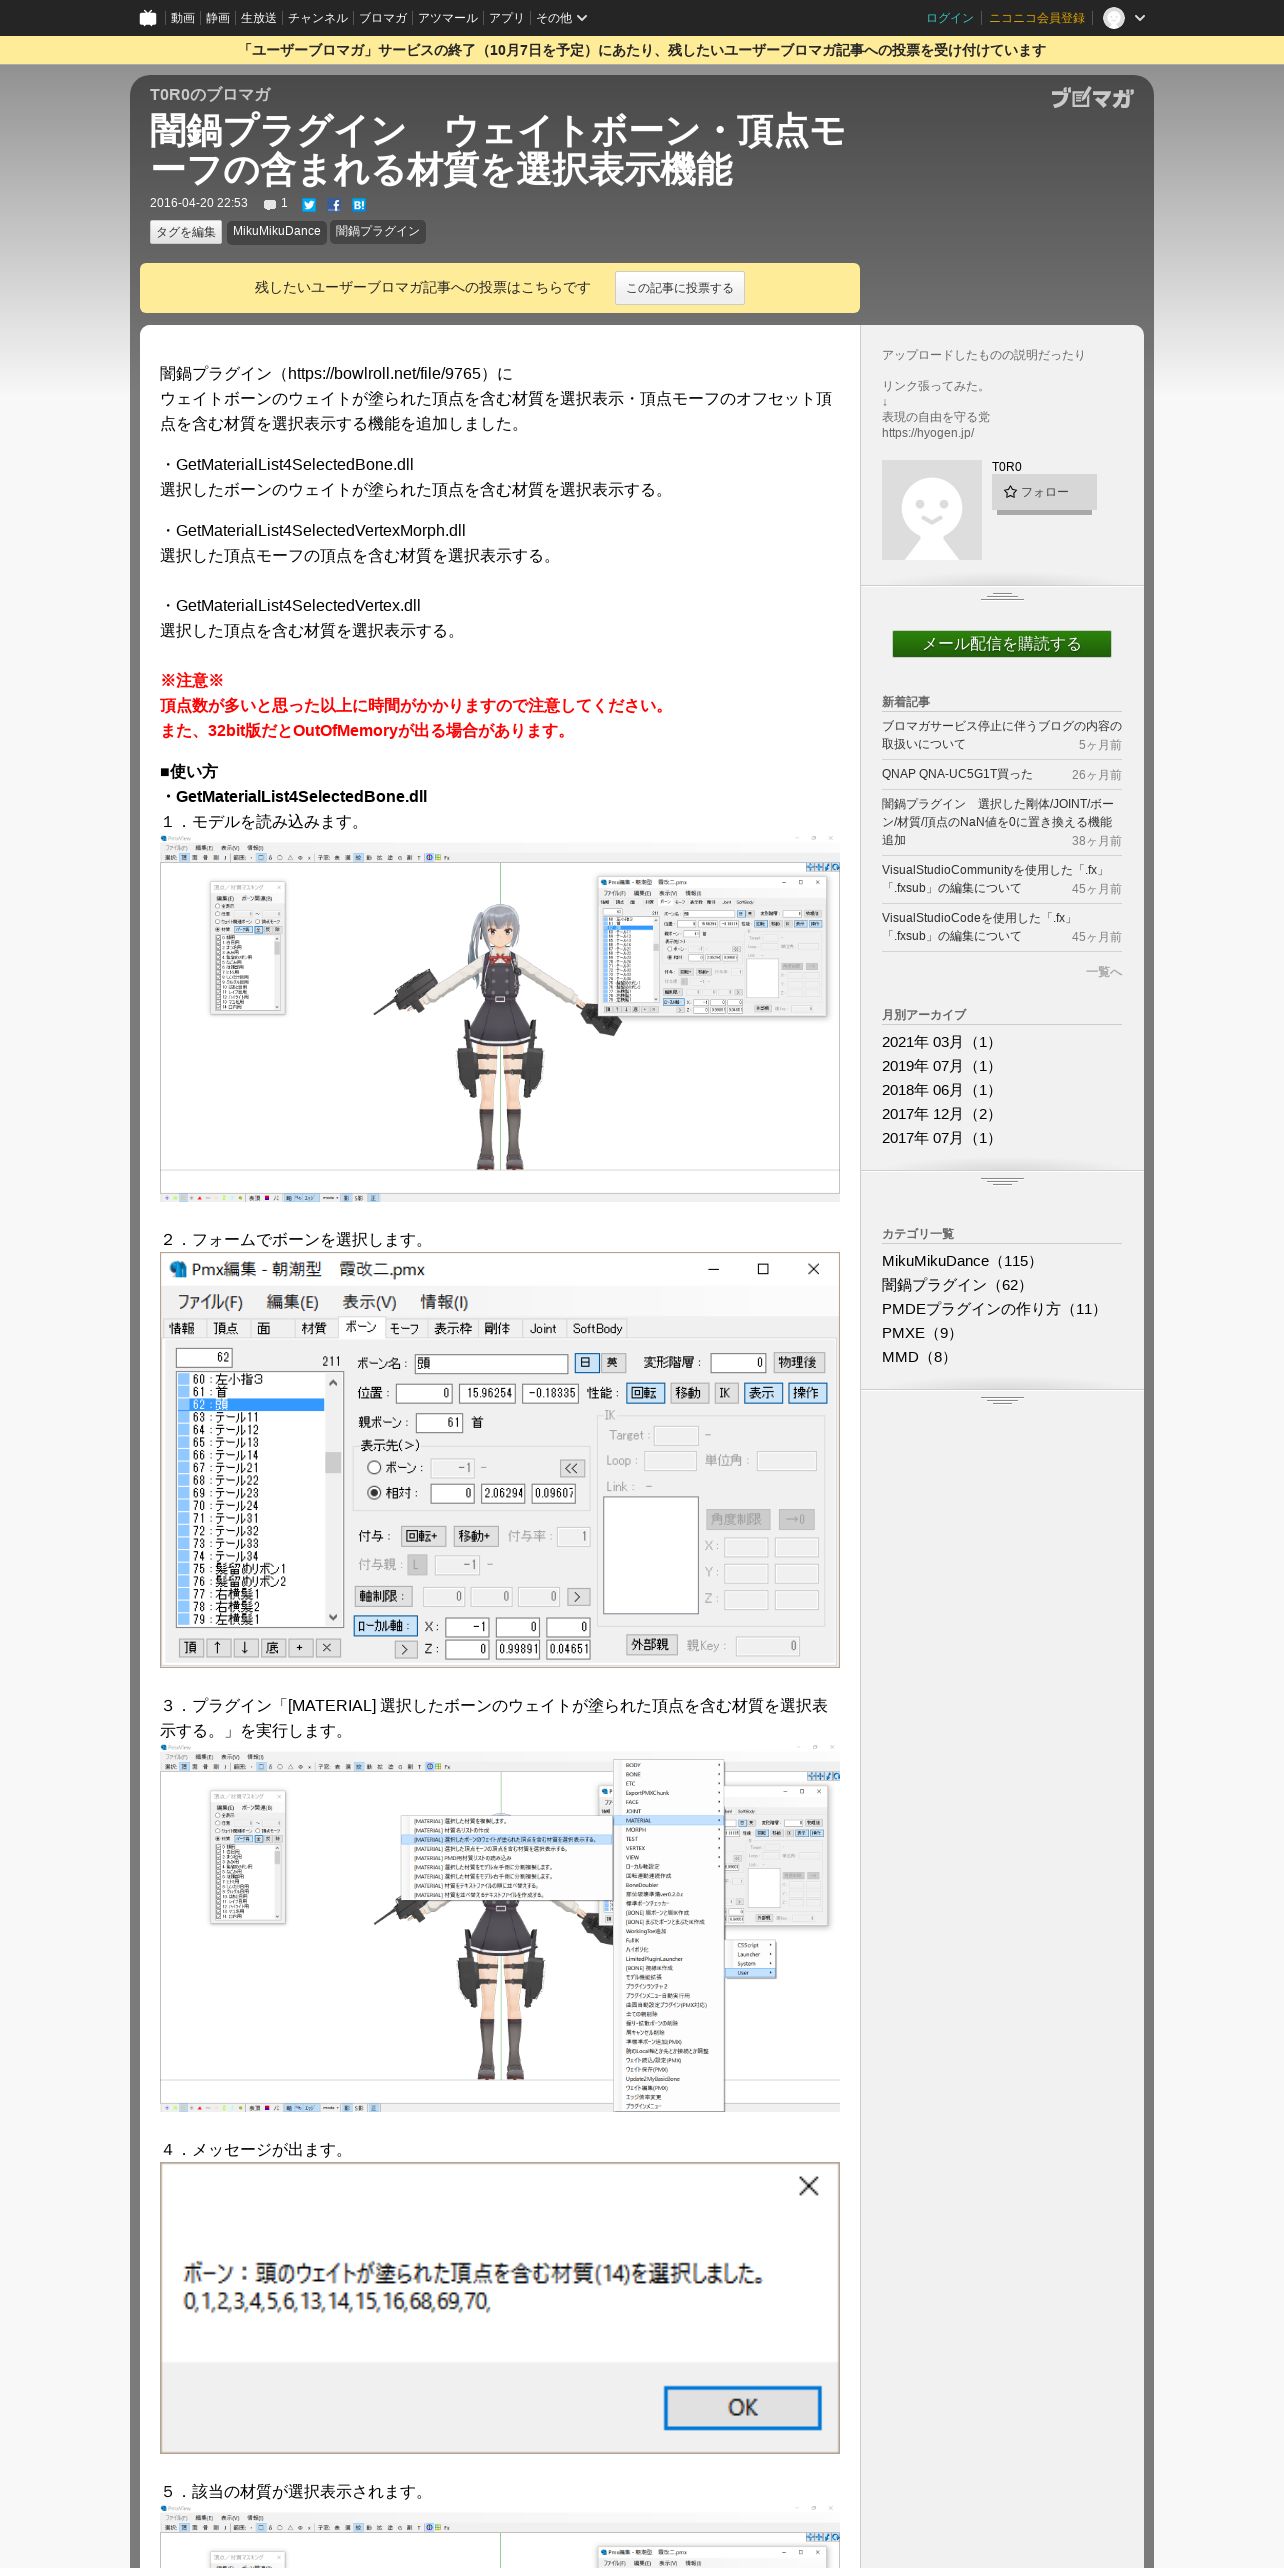The width and height of the screenshot is (1284, 2568).
Task: Click the user avatar icon in top bar
Action: tap(1114, 18)
